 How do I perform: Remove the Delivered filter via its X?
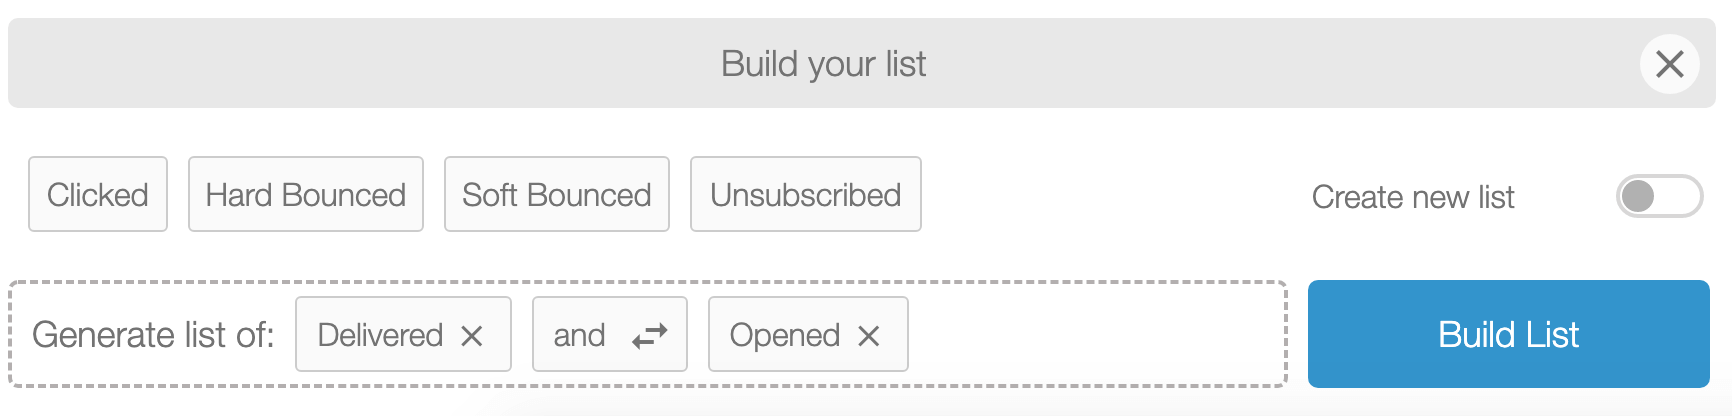tap(472, 336)
